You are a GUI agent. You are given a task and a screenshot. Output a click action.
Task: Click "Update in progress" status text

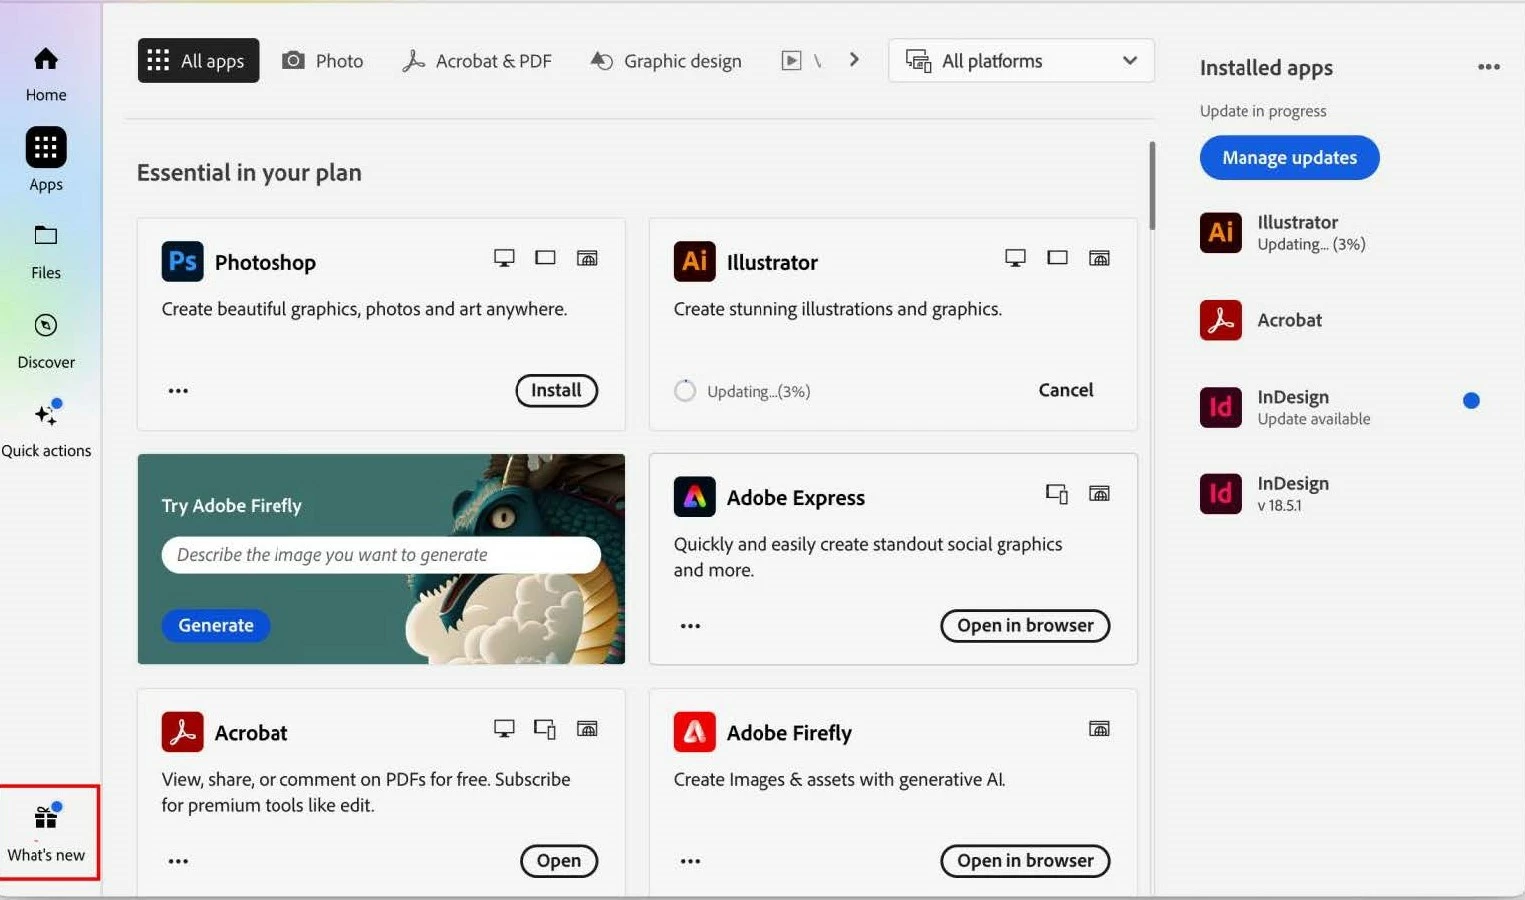(x=1263, y=111)
